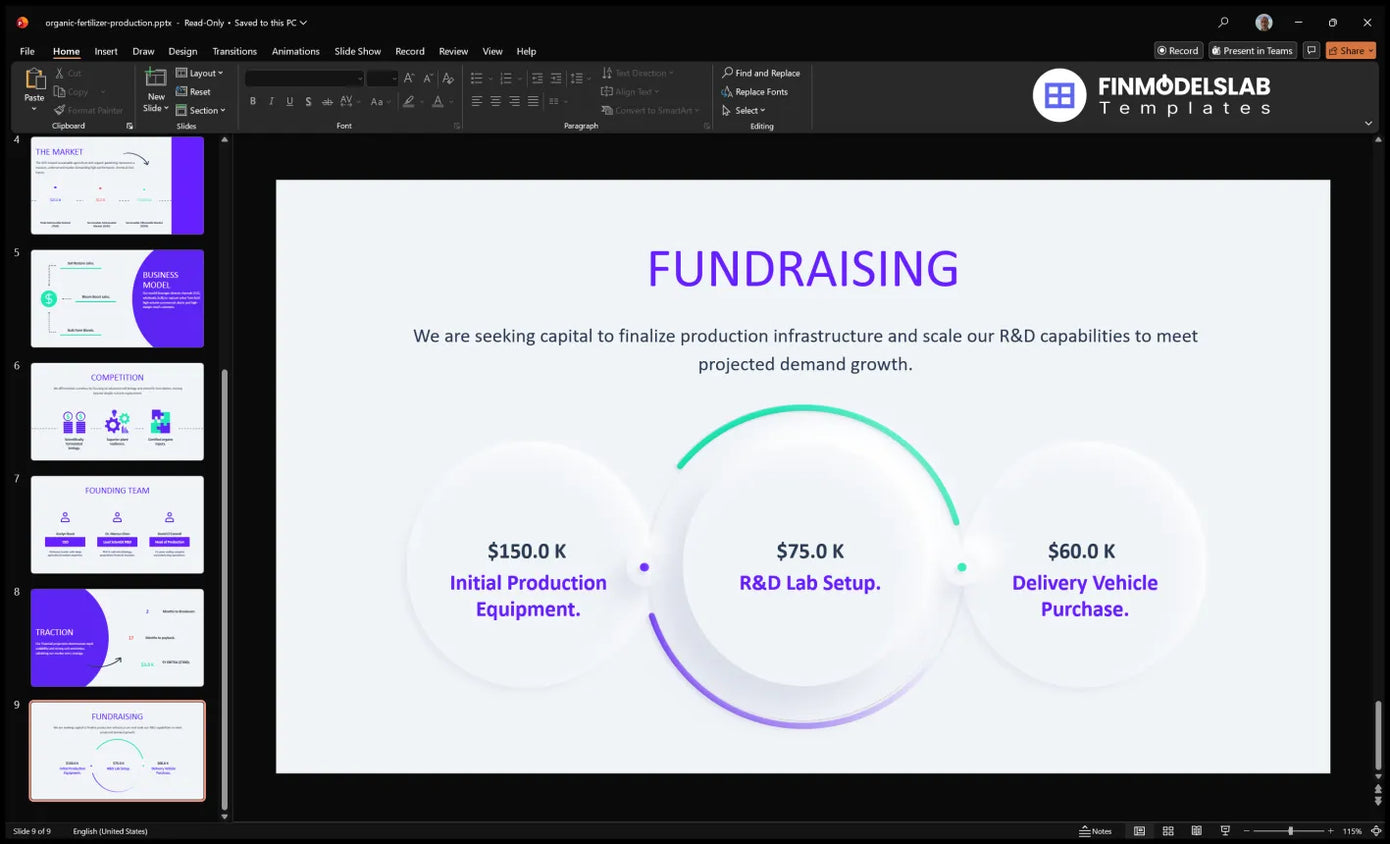Click English (United States) language indicator
This screenshot has width=1390, height=844.
[110, 831]
